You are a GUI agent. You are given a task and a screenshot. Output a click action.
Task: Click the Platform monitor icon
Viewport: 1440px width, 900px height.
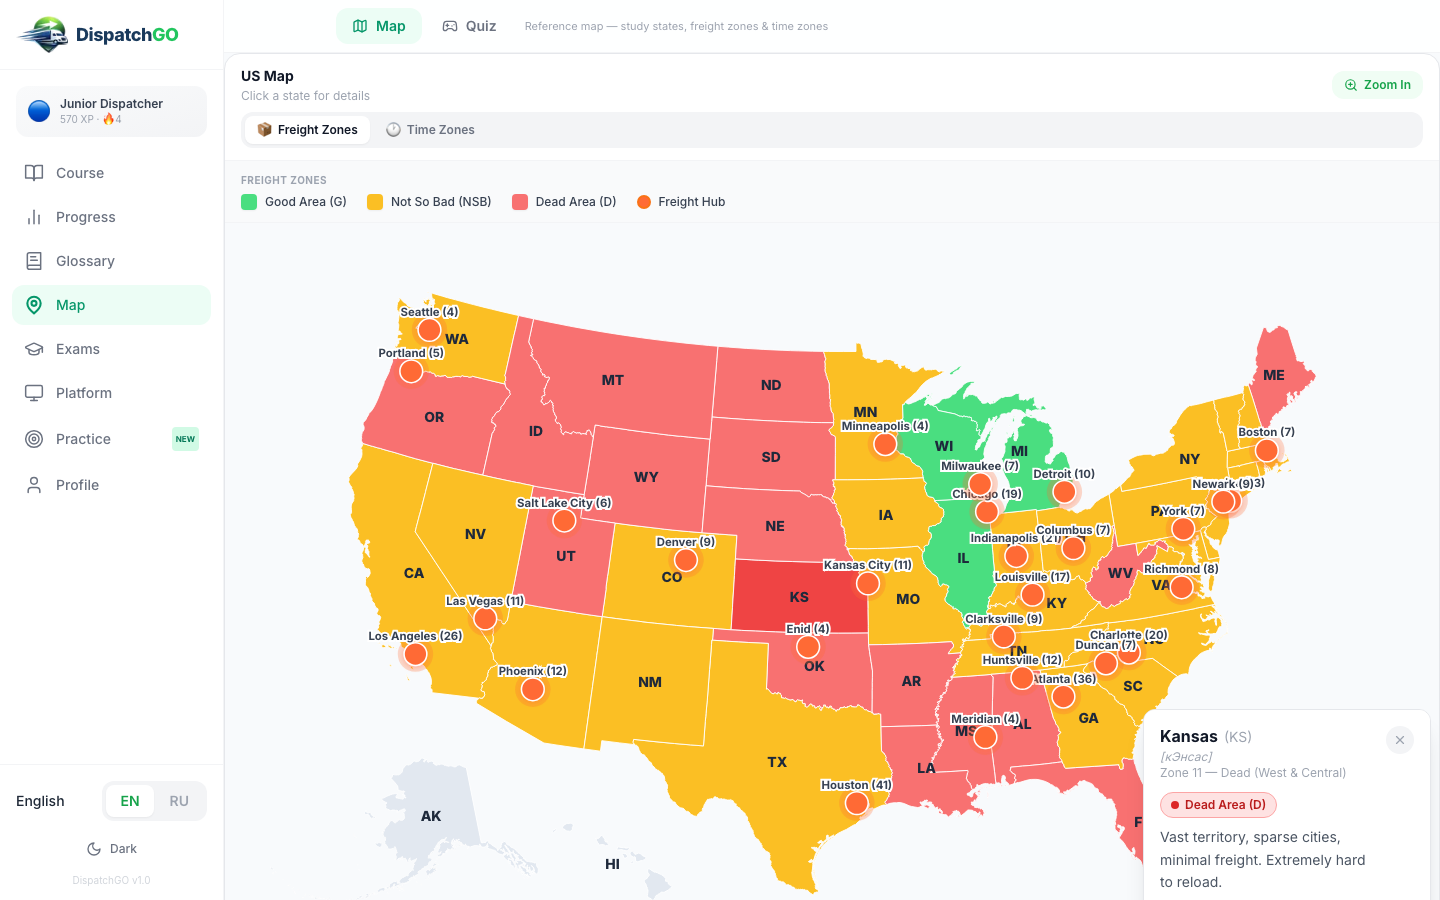[34, 393]
